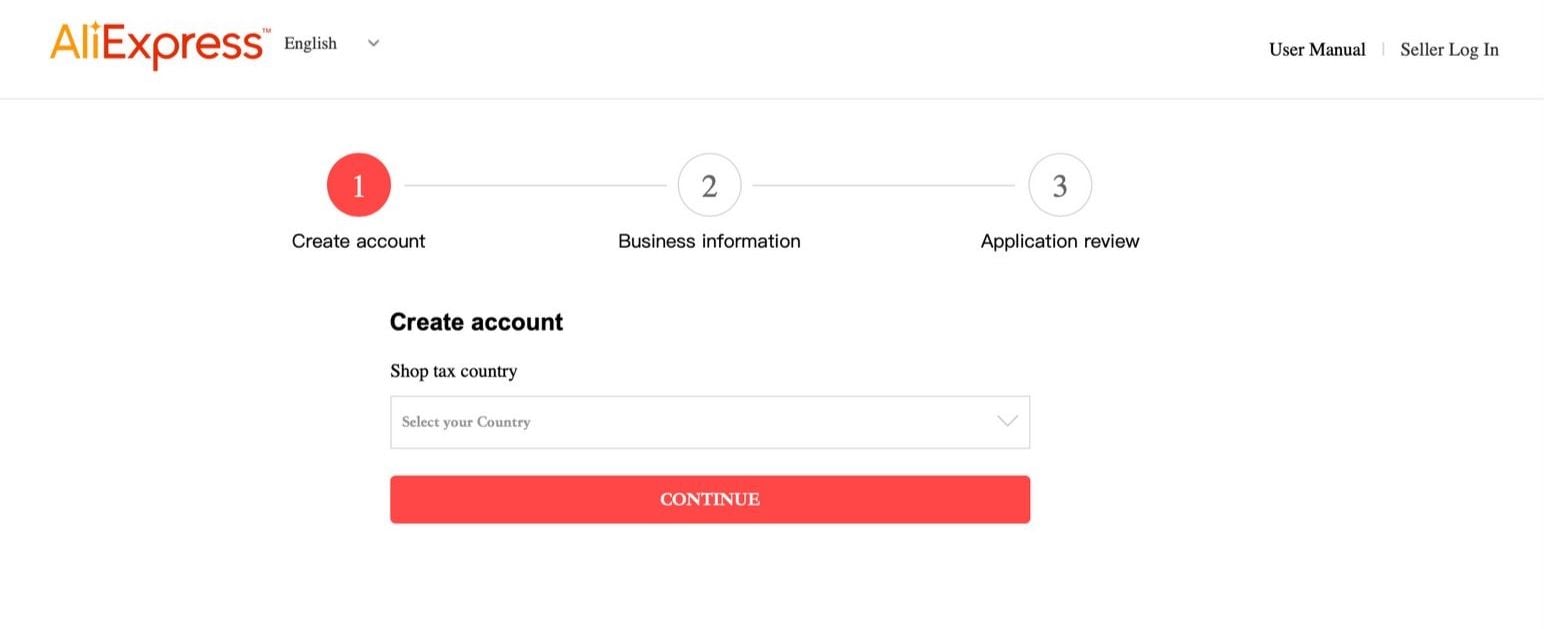This screenshot has width=1544, height=629.
Task: Select the English language label
Action: [310, 43]
